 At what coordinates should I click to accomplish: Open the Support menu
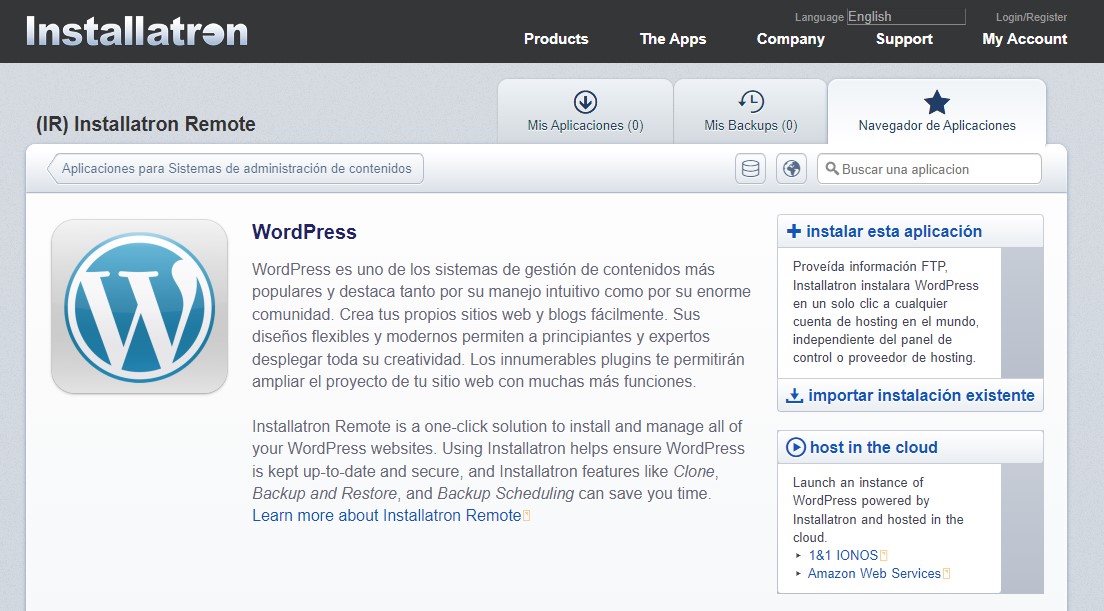(904, 39)
